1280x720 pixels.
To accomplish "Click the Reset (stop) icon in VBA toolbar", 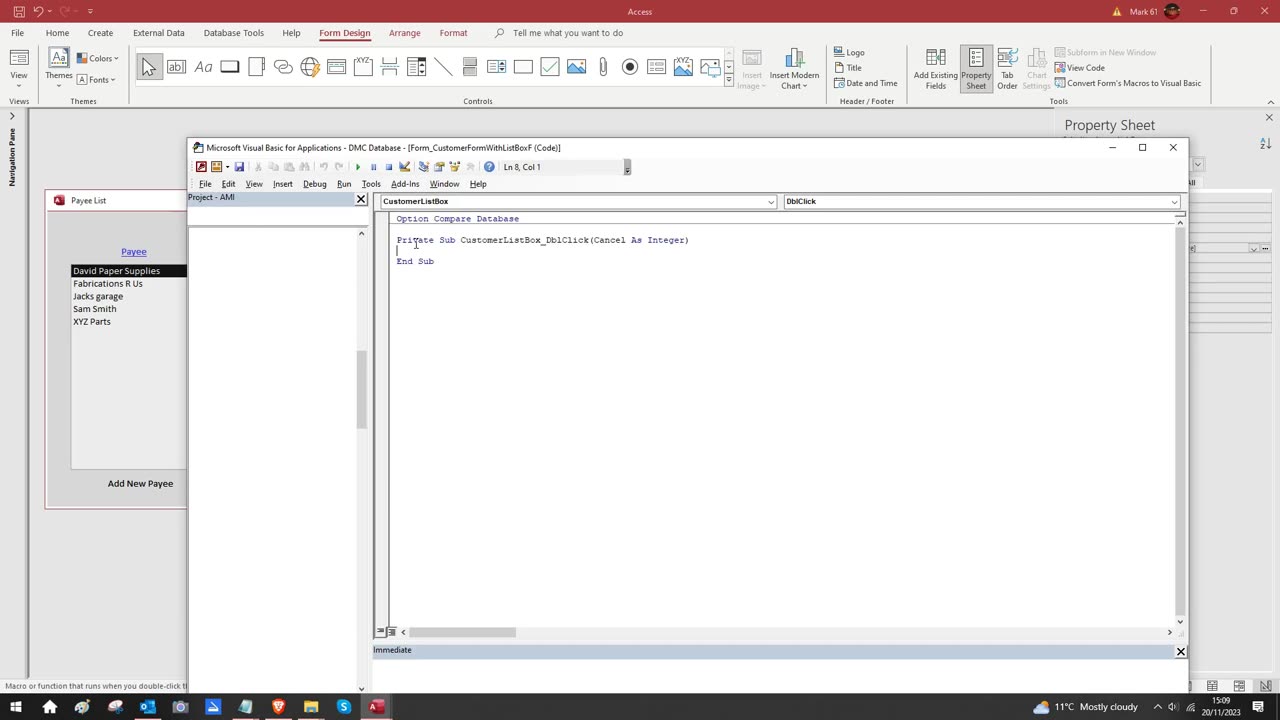I will click(x=389, y=167).
